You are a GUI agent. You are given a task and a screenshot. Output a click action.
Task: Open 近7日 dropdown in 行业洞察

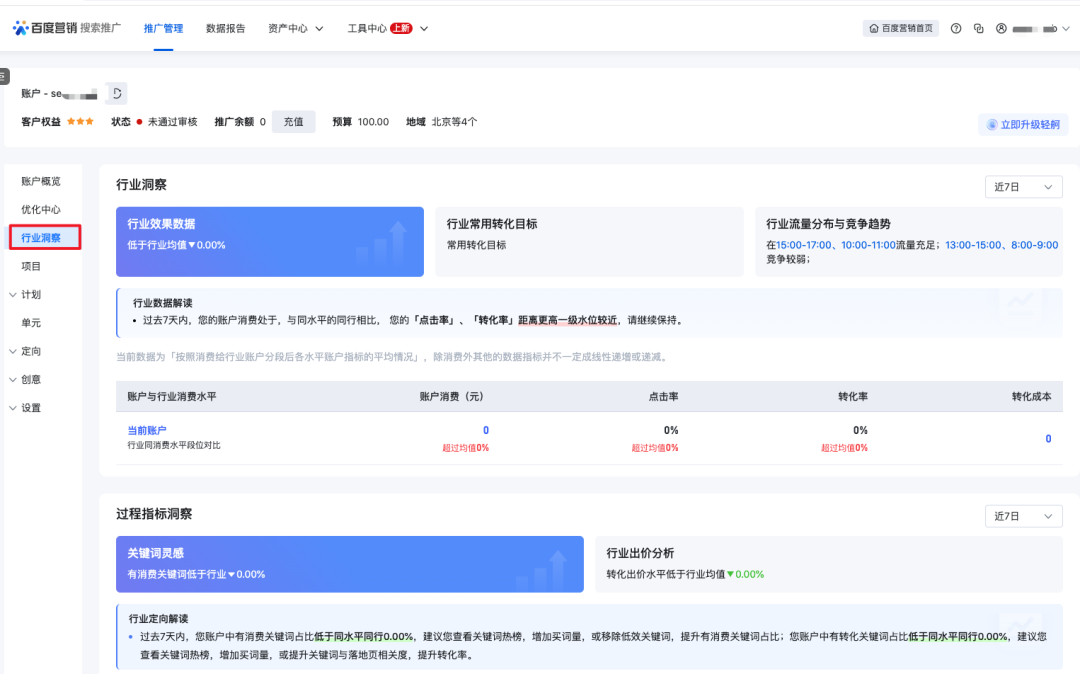tap(1024, 187)
